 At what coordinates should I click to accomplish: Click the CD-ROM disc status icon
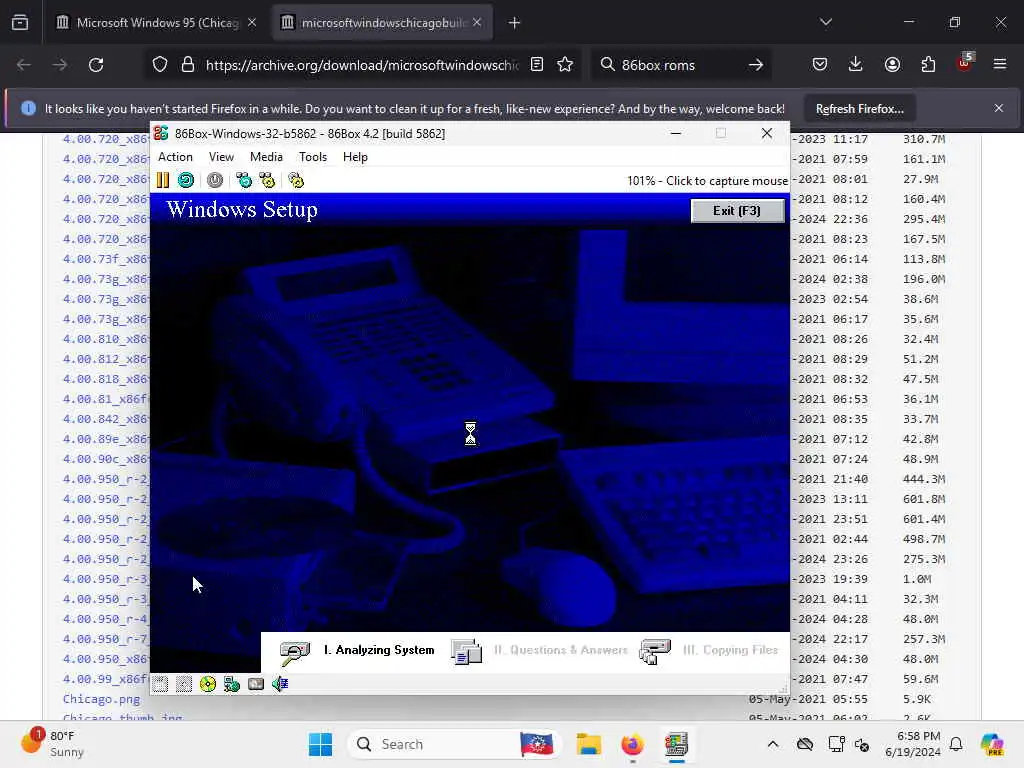[208, 684]
